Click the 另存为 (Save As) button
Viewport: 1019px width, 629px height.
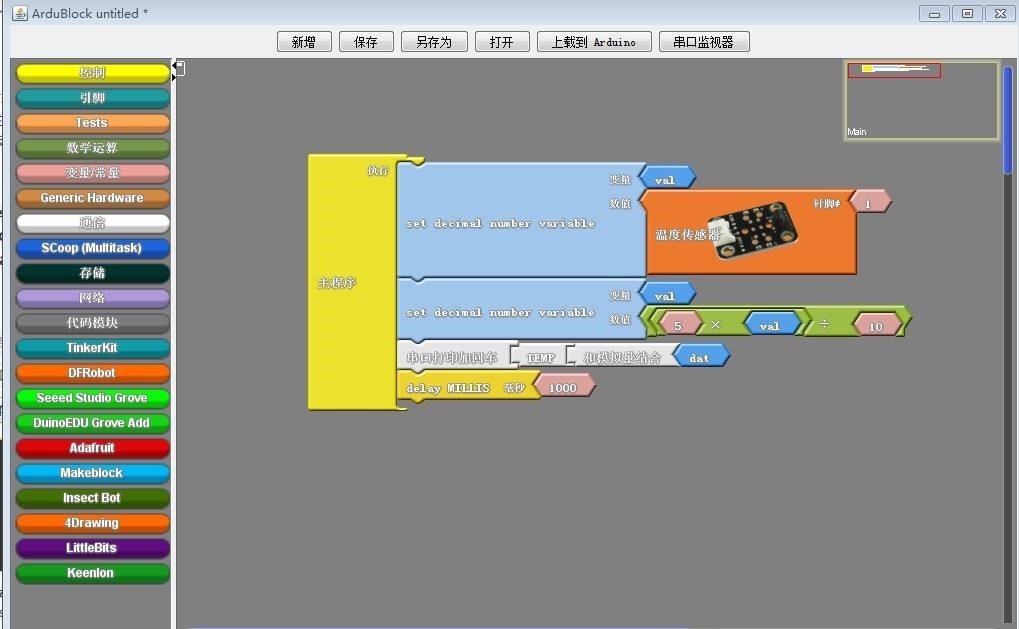pos(434,42)
